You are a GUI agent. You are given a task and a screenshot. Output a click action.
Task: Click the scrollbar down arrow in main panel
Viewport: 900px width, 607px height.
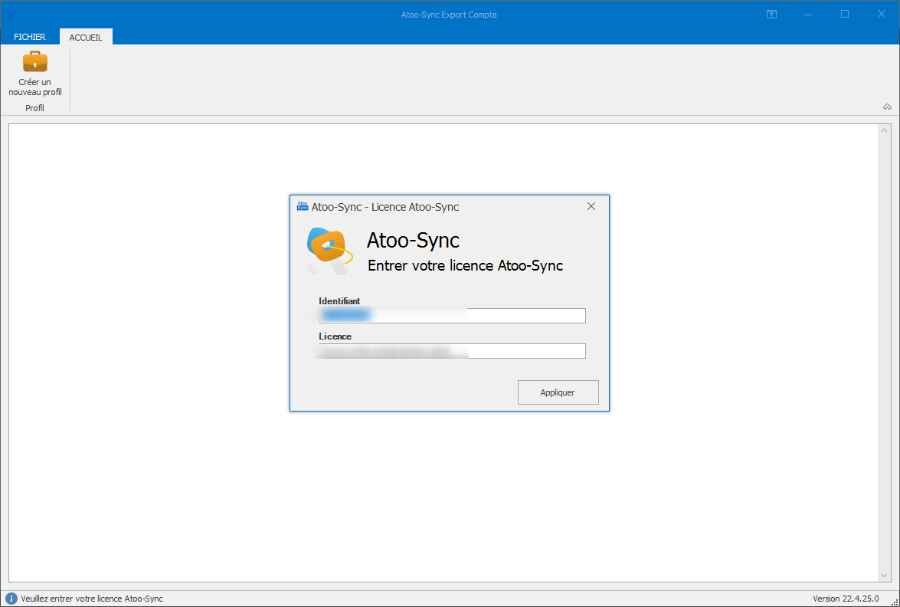click(x=885, y=575)
